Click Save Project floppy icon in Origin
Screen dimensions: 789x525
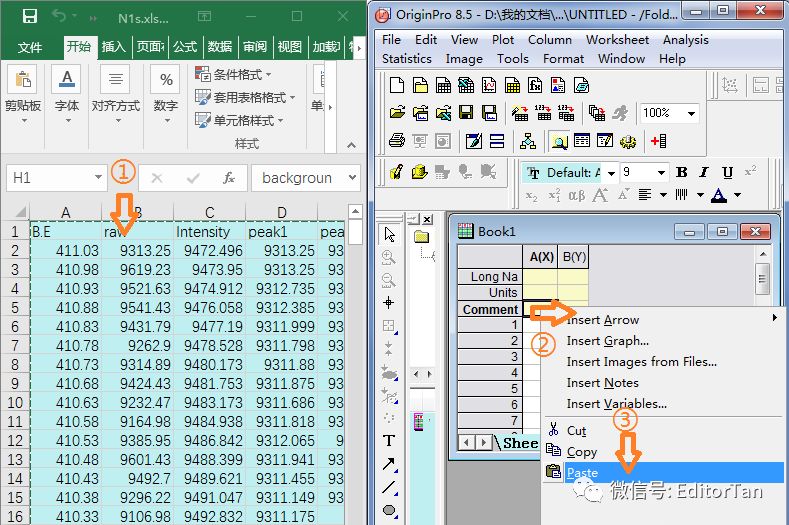(x=466, y=113)
